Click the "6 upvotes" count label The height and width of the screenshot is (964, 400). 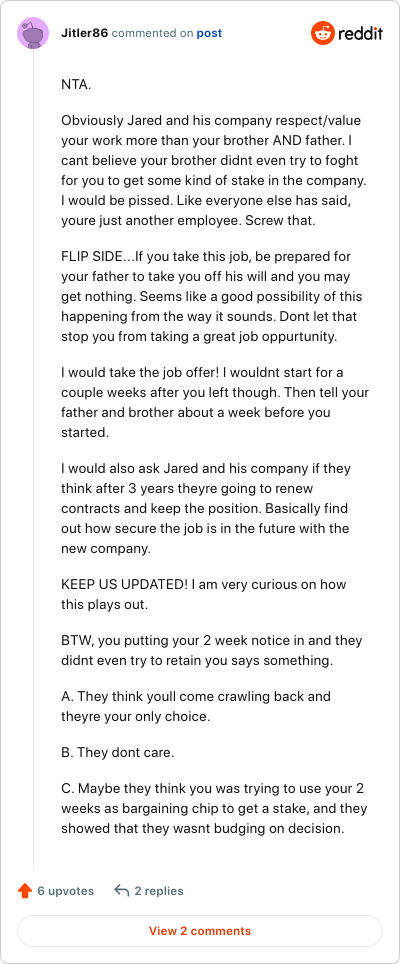pos(66,890)
